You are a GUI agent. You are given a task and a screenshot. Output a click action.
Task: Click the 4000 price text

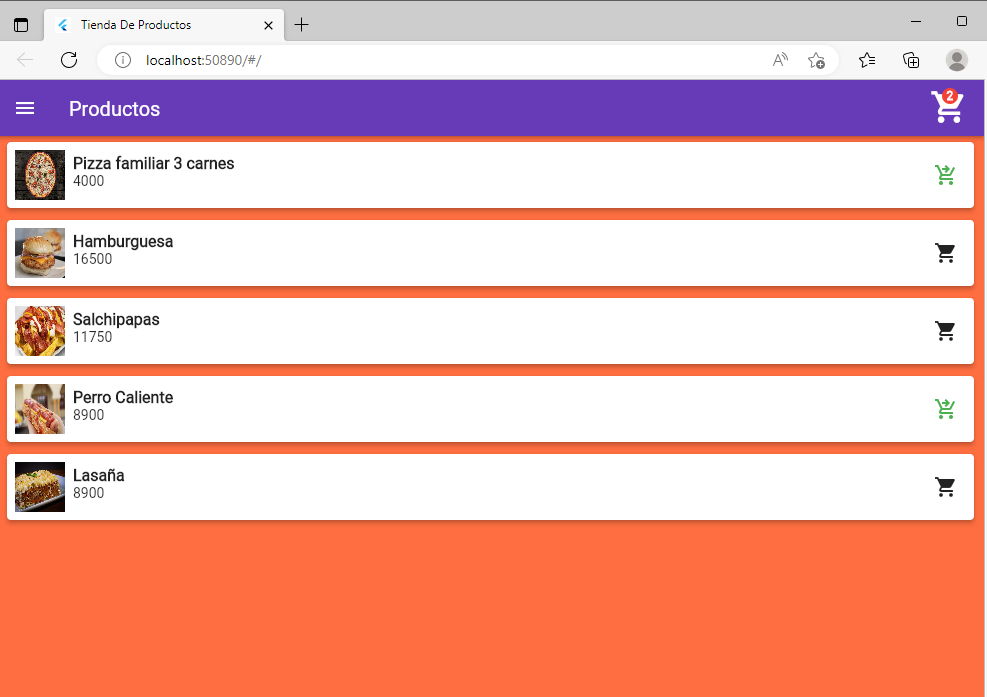tap(89, 181)
